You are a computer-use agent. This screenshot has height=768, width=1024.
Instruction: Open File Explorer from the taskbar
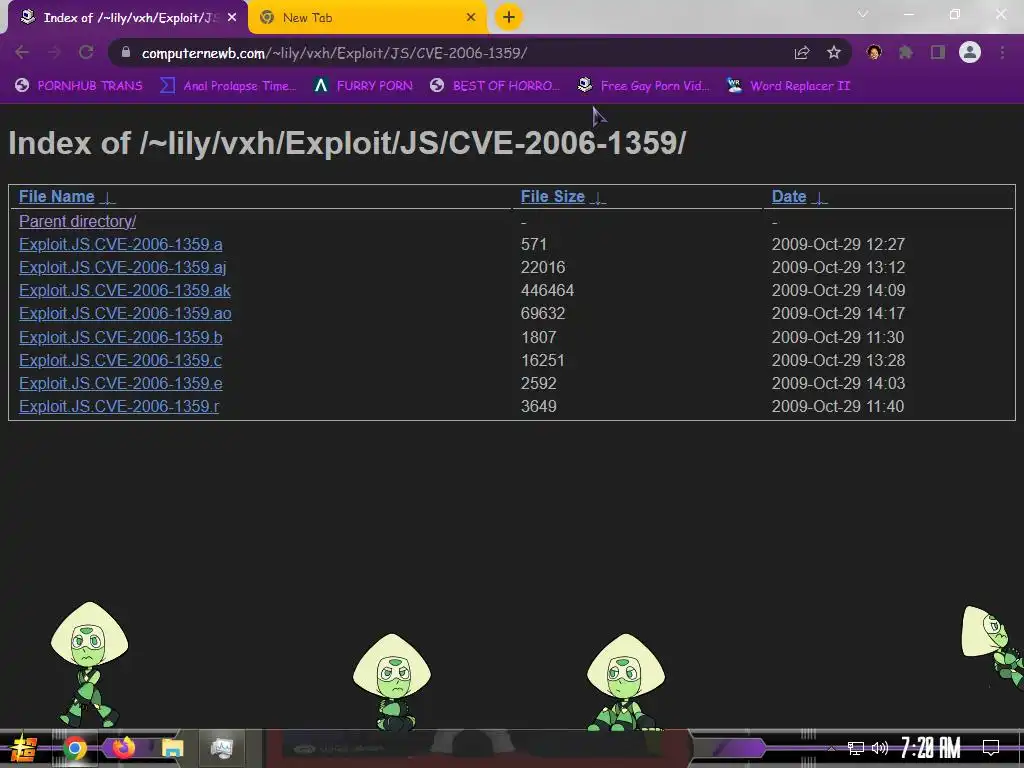(172, 748)
